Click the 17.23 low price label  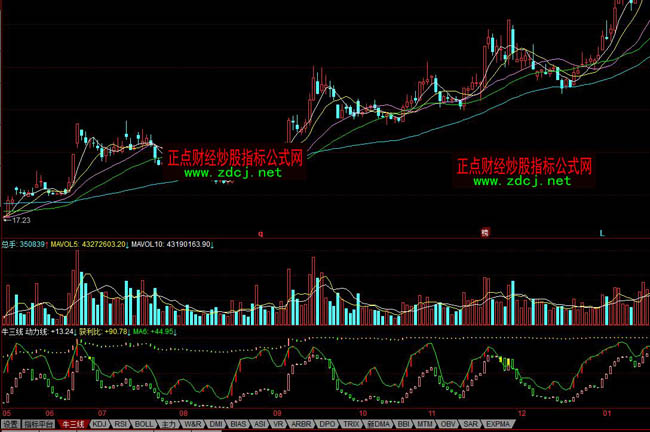[21, 219]
